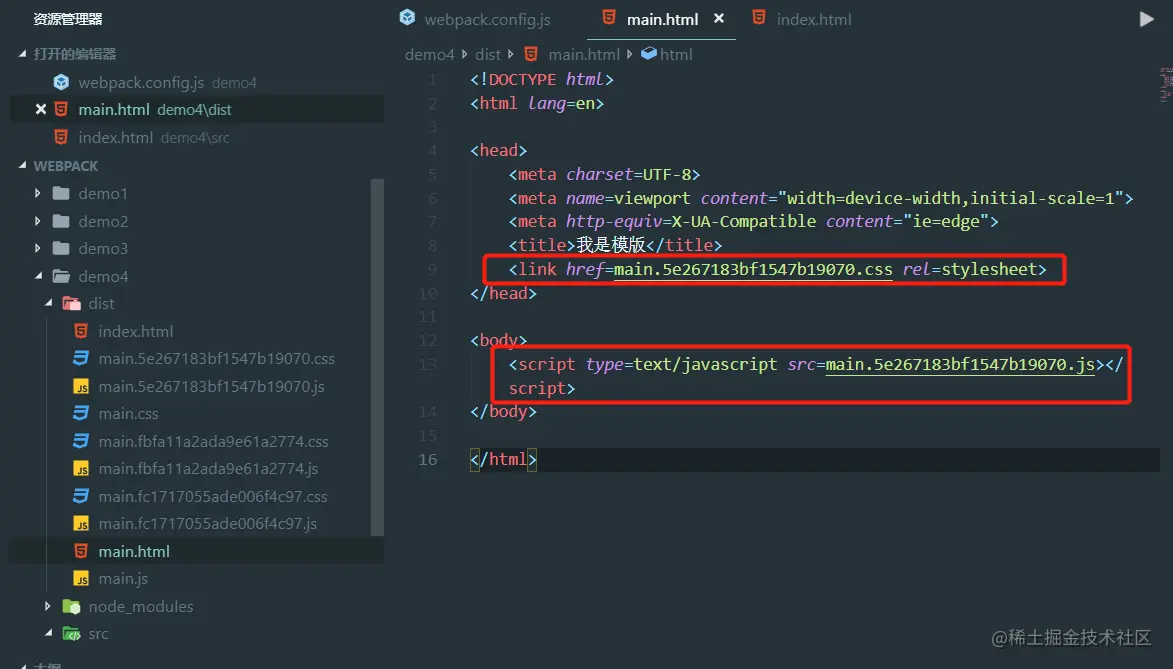
Task: Collapse the 打开的编辑器 section
Action: [x=21, y=53]
